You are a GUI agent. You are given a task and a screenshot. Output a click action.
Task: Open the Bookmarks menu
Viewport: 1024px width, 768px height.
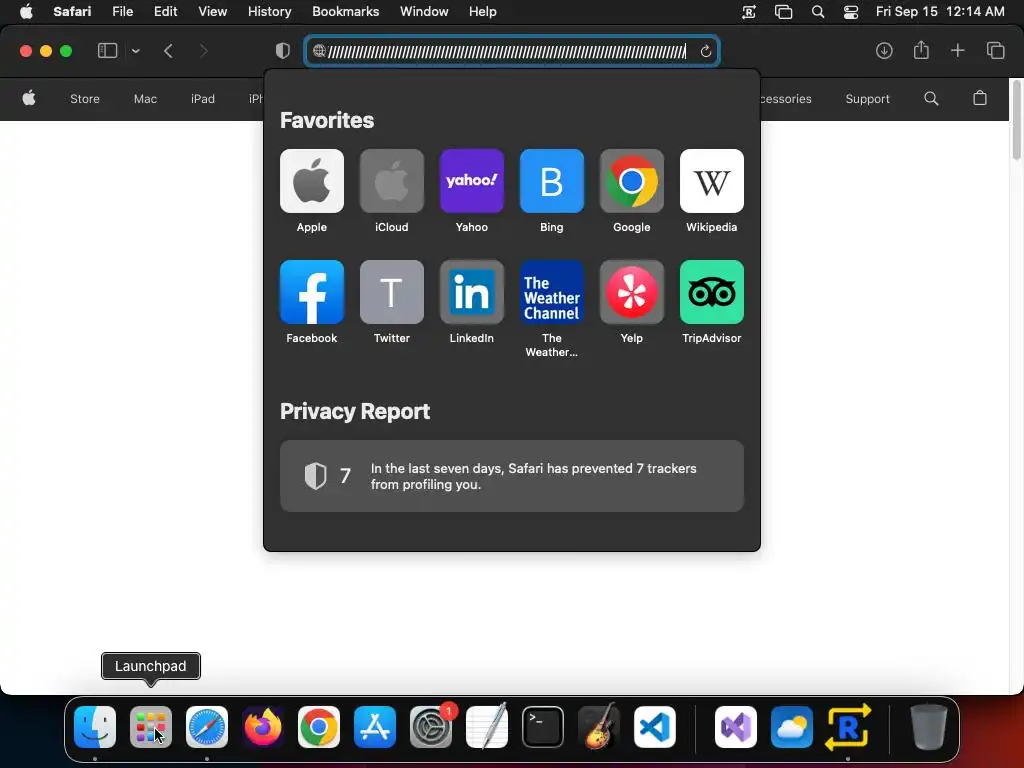[x=345, y=12]
